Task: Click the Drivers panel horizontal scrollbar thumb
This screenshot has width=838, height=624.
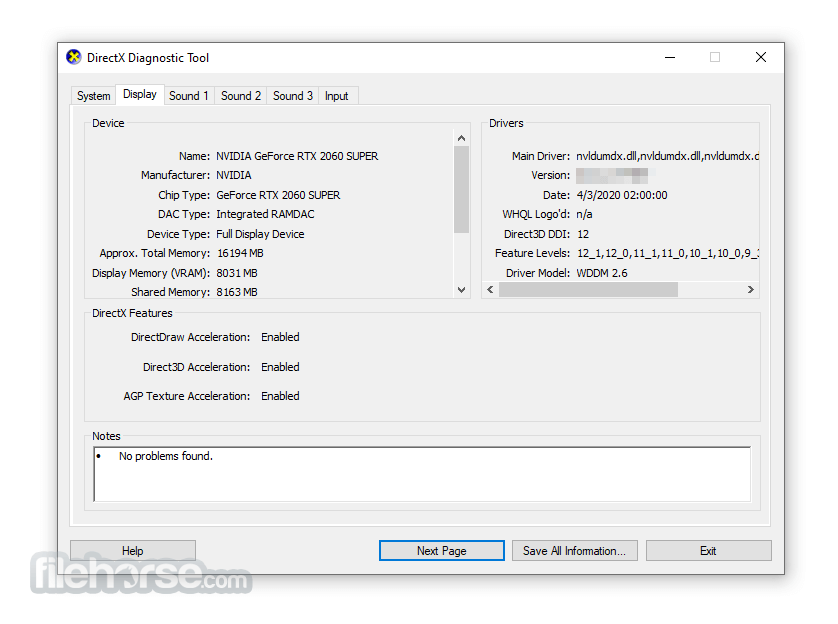Action: (588, 290)
